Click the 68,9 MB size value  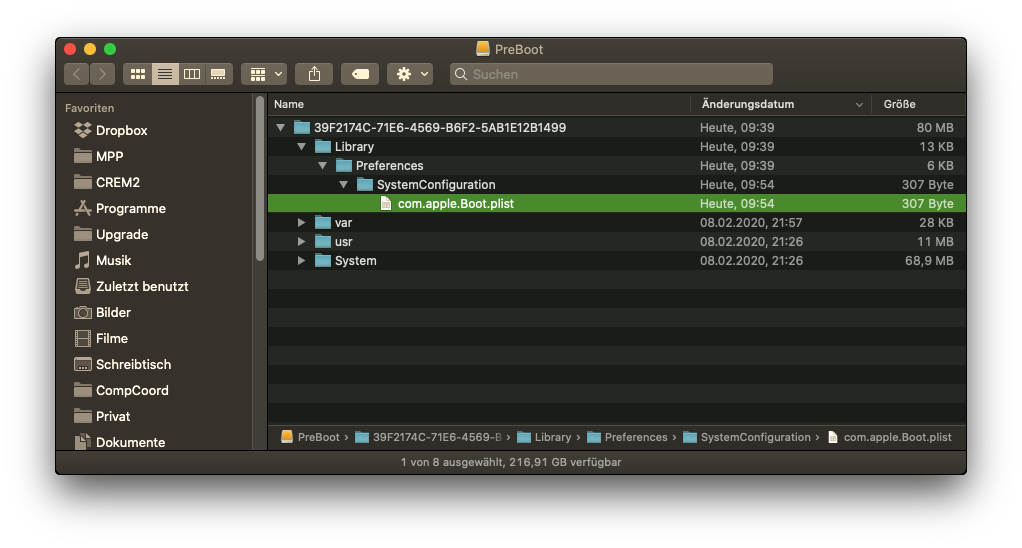pos(929,261)
